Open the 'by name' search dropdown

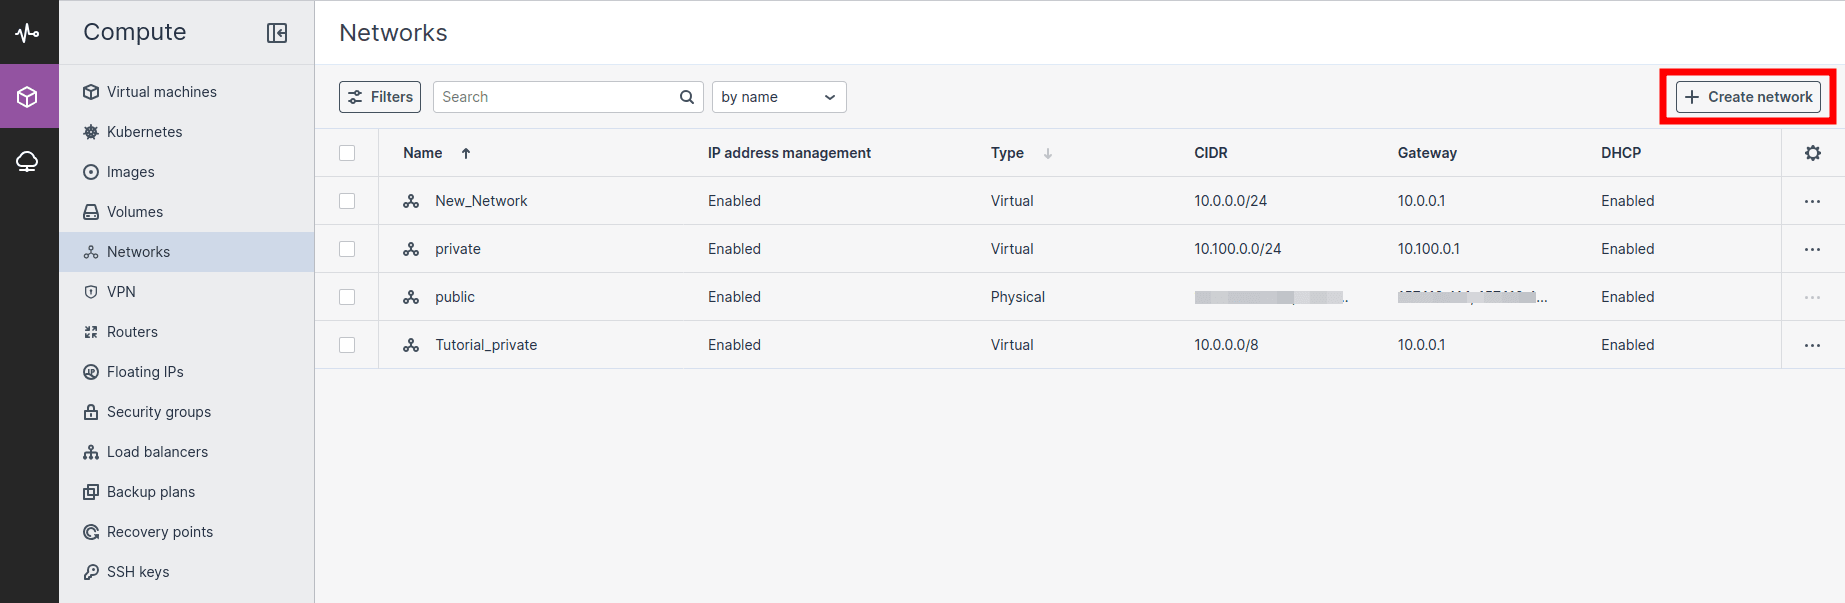779,97
